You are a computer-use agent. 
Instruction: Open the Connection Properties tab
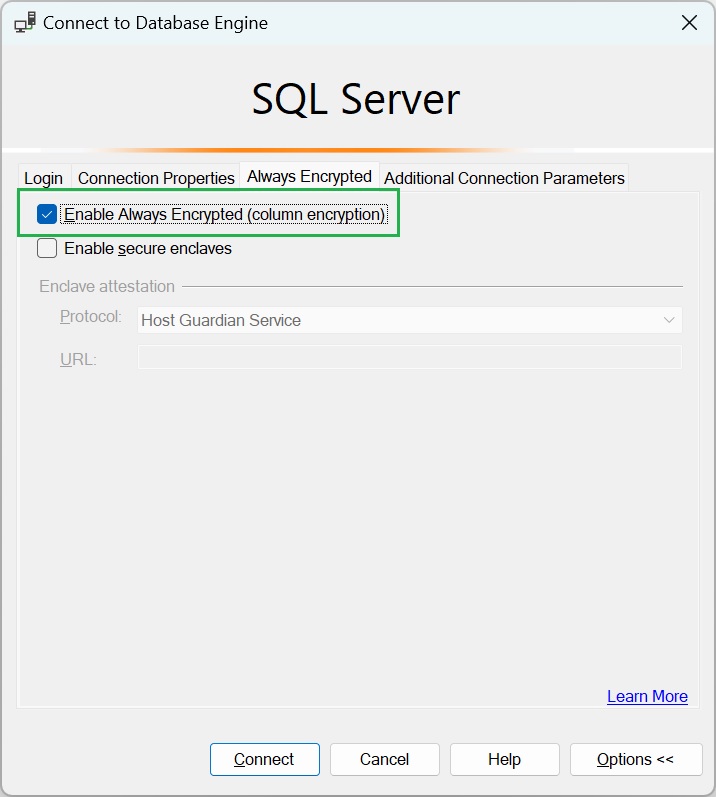point(156,178)
